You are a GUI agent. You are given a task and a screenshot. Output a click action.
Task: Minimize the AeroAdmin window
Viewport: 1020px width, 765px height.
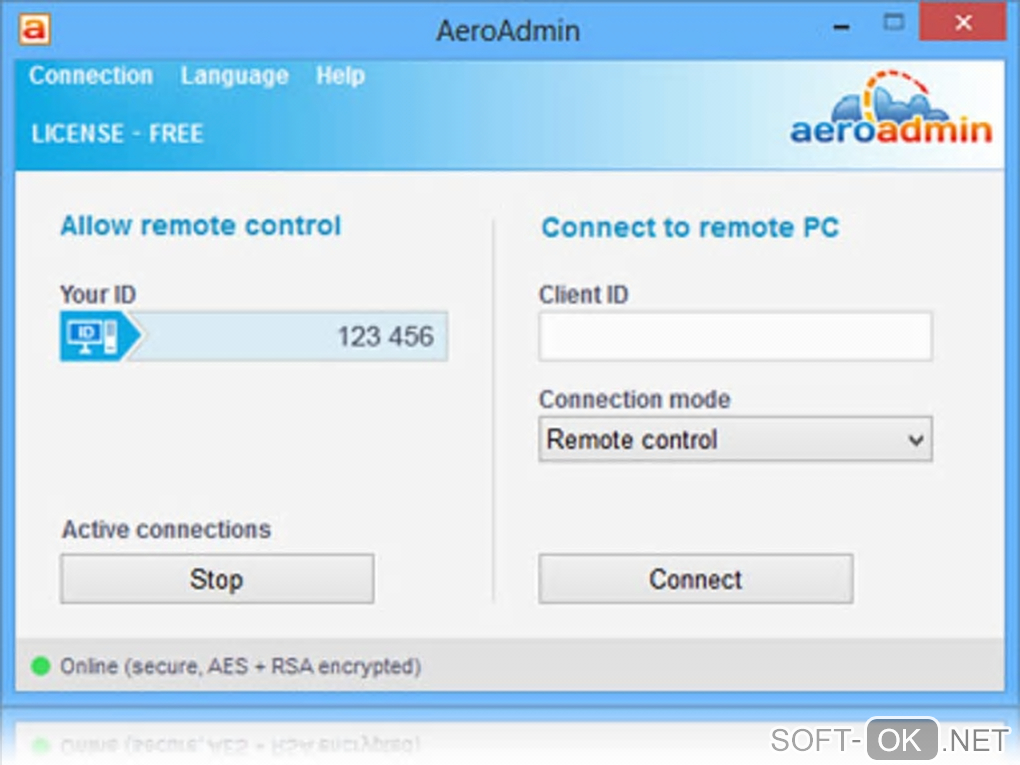click(x=842, y=27)
